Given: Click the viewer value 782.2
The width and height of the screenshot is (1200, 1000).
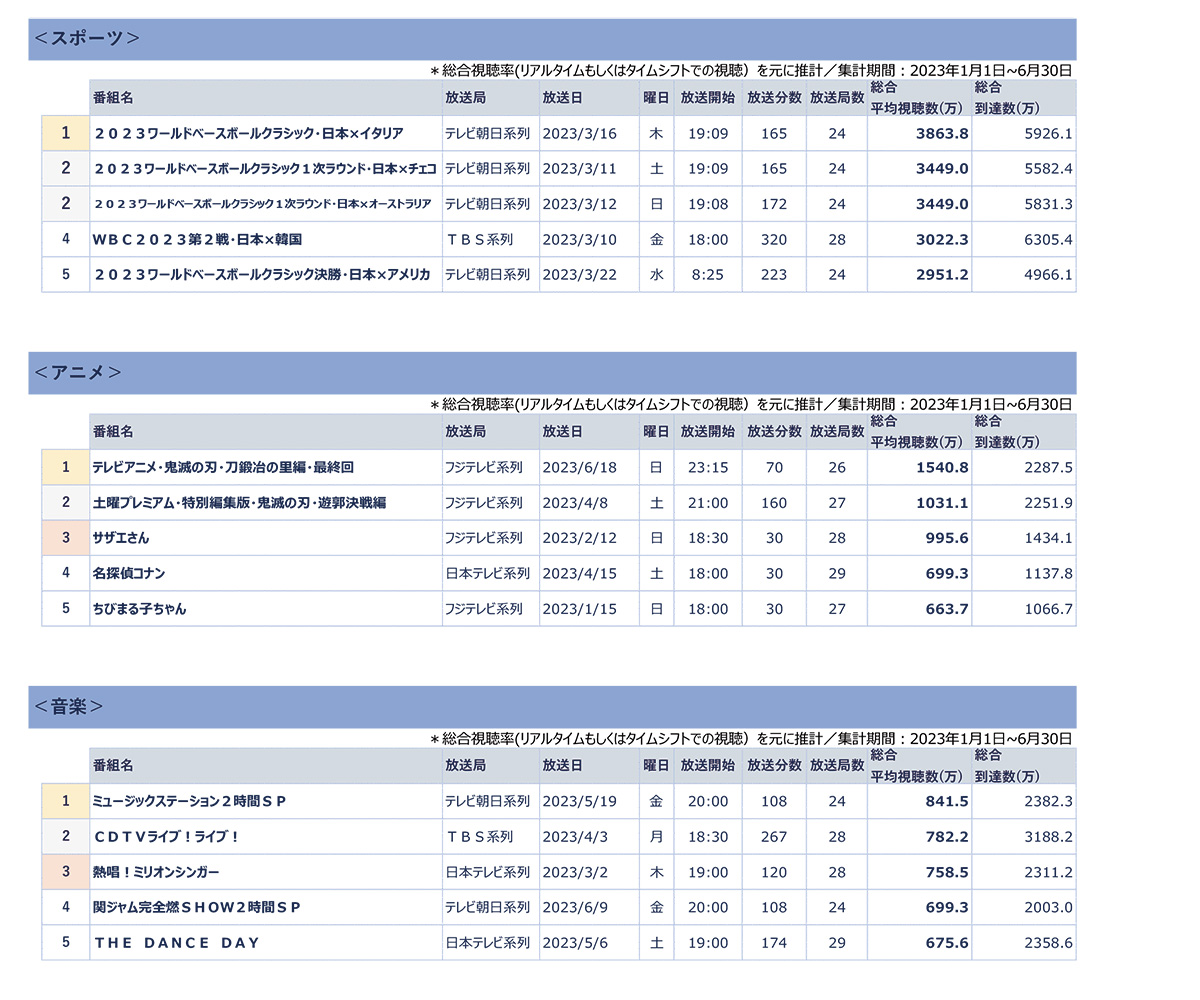Looking at the screenshot, I should 947,837.
